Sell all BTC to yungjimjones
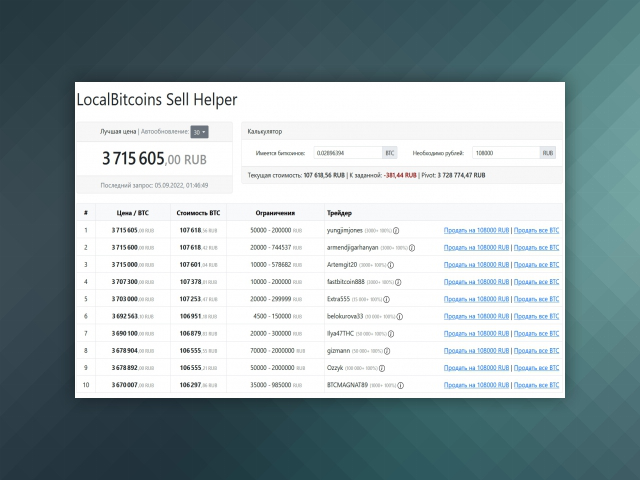Viewport: 640px width, 480px height. 536,230
